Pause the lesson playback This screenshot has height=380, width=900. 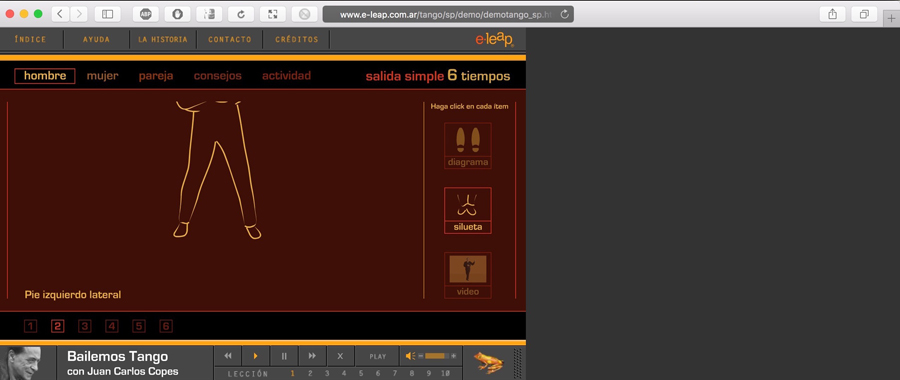click(x=284, y=356)
